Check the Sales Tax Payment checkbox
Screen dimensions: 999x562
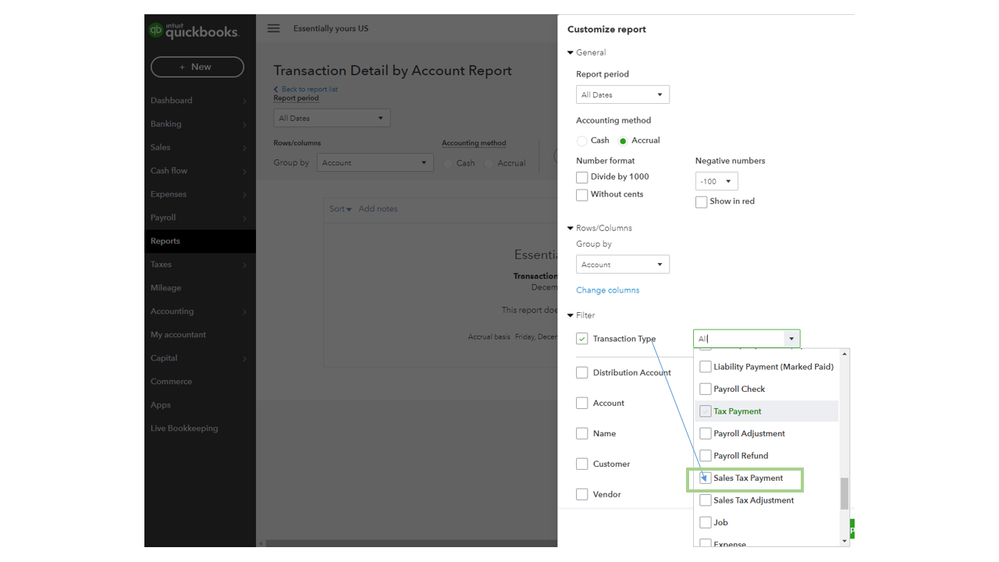point(705,478)
